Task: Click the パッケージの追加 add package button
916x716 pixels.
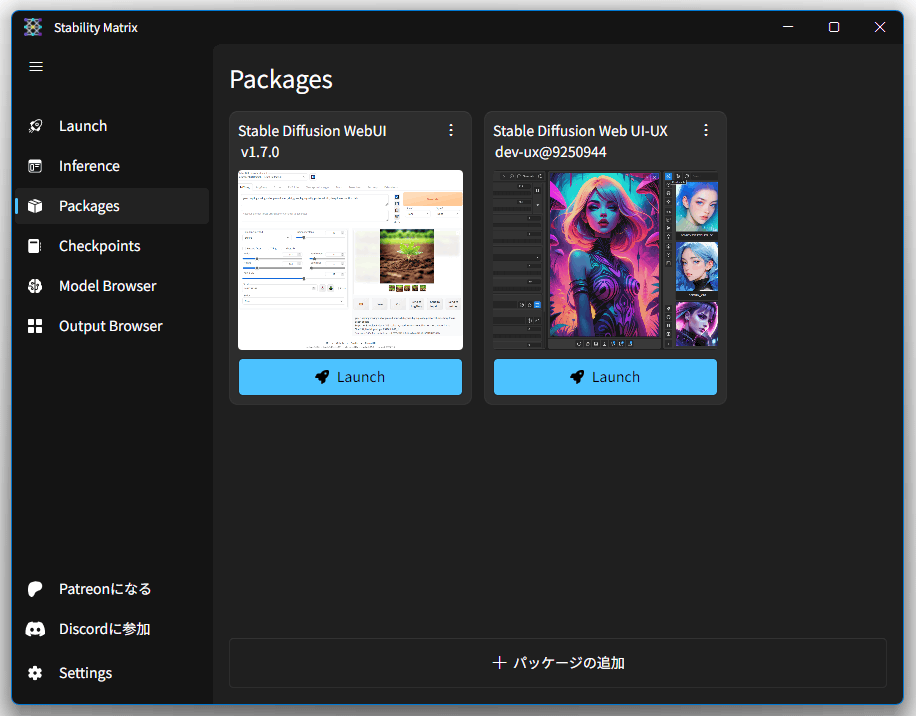Action: (558, 663)
